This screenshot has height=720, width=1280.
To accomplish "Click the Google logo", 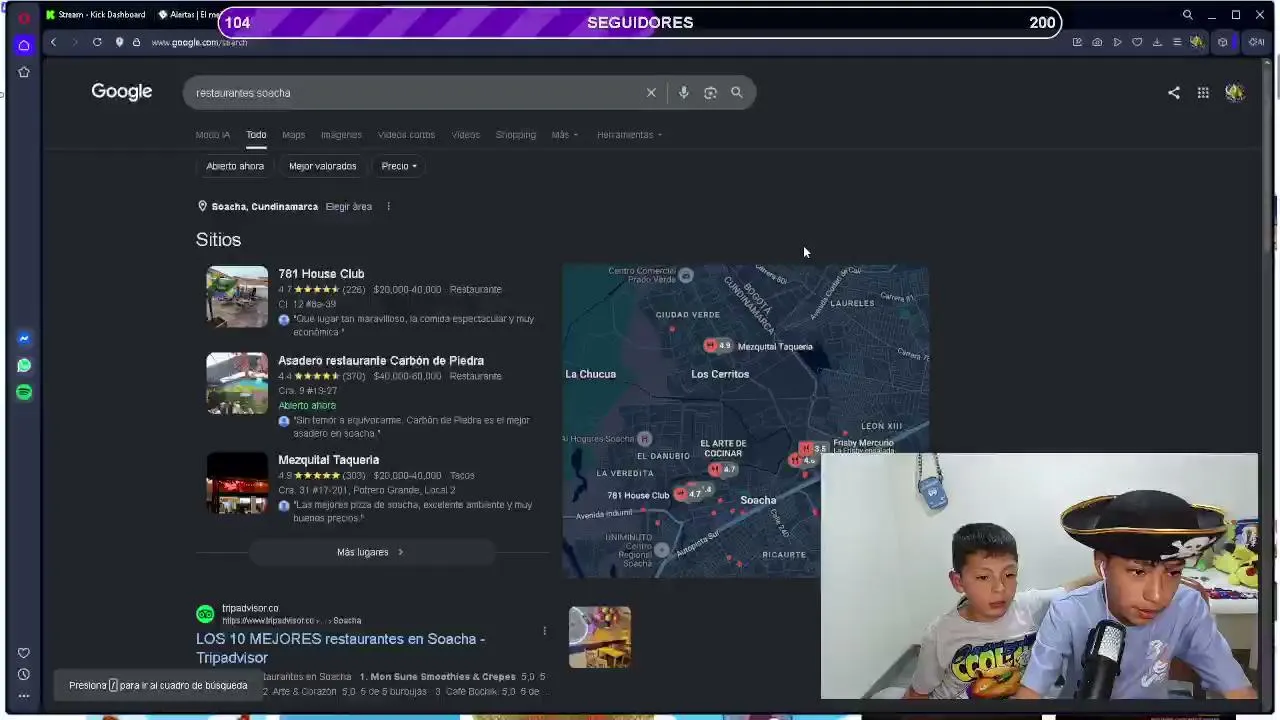I will pos(122,92).
